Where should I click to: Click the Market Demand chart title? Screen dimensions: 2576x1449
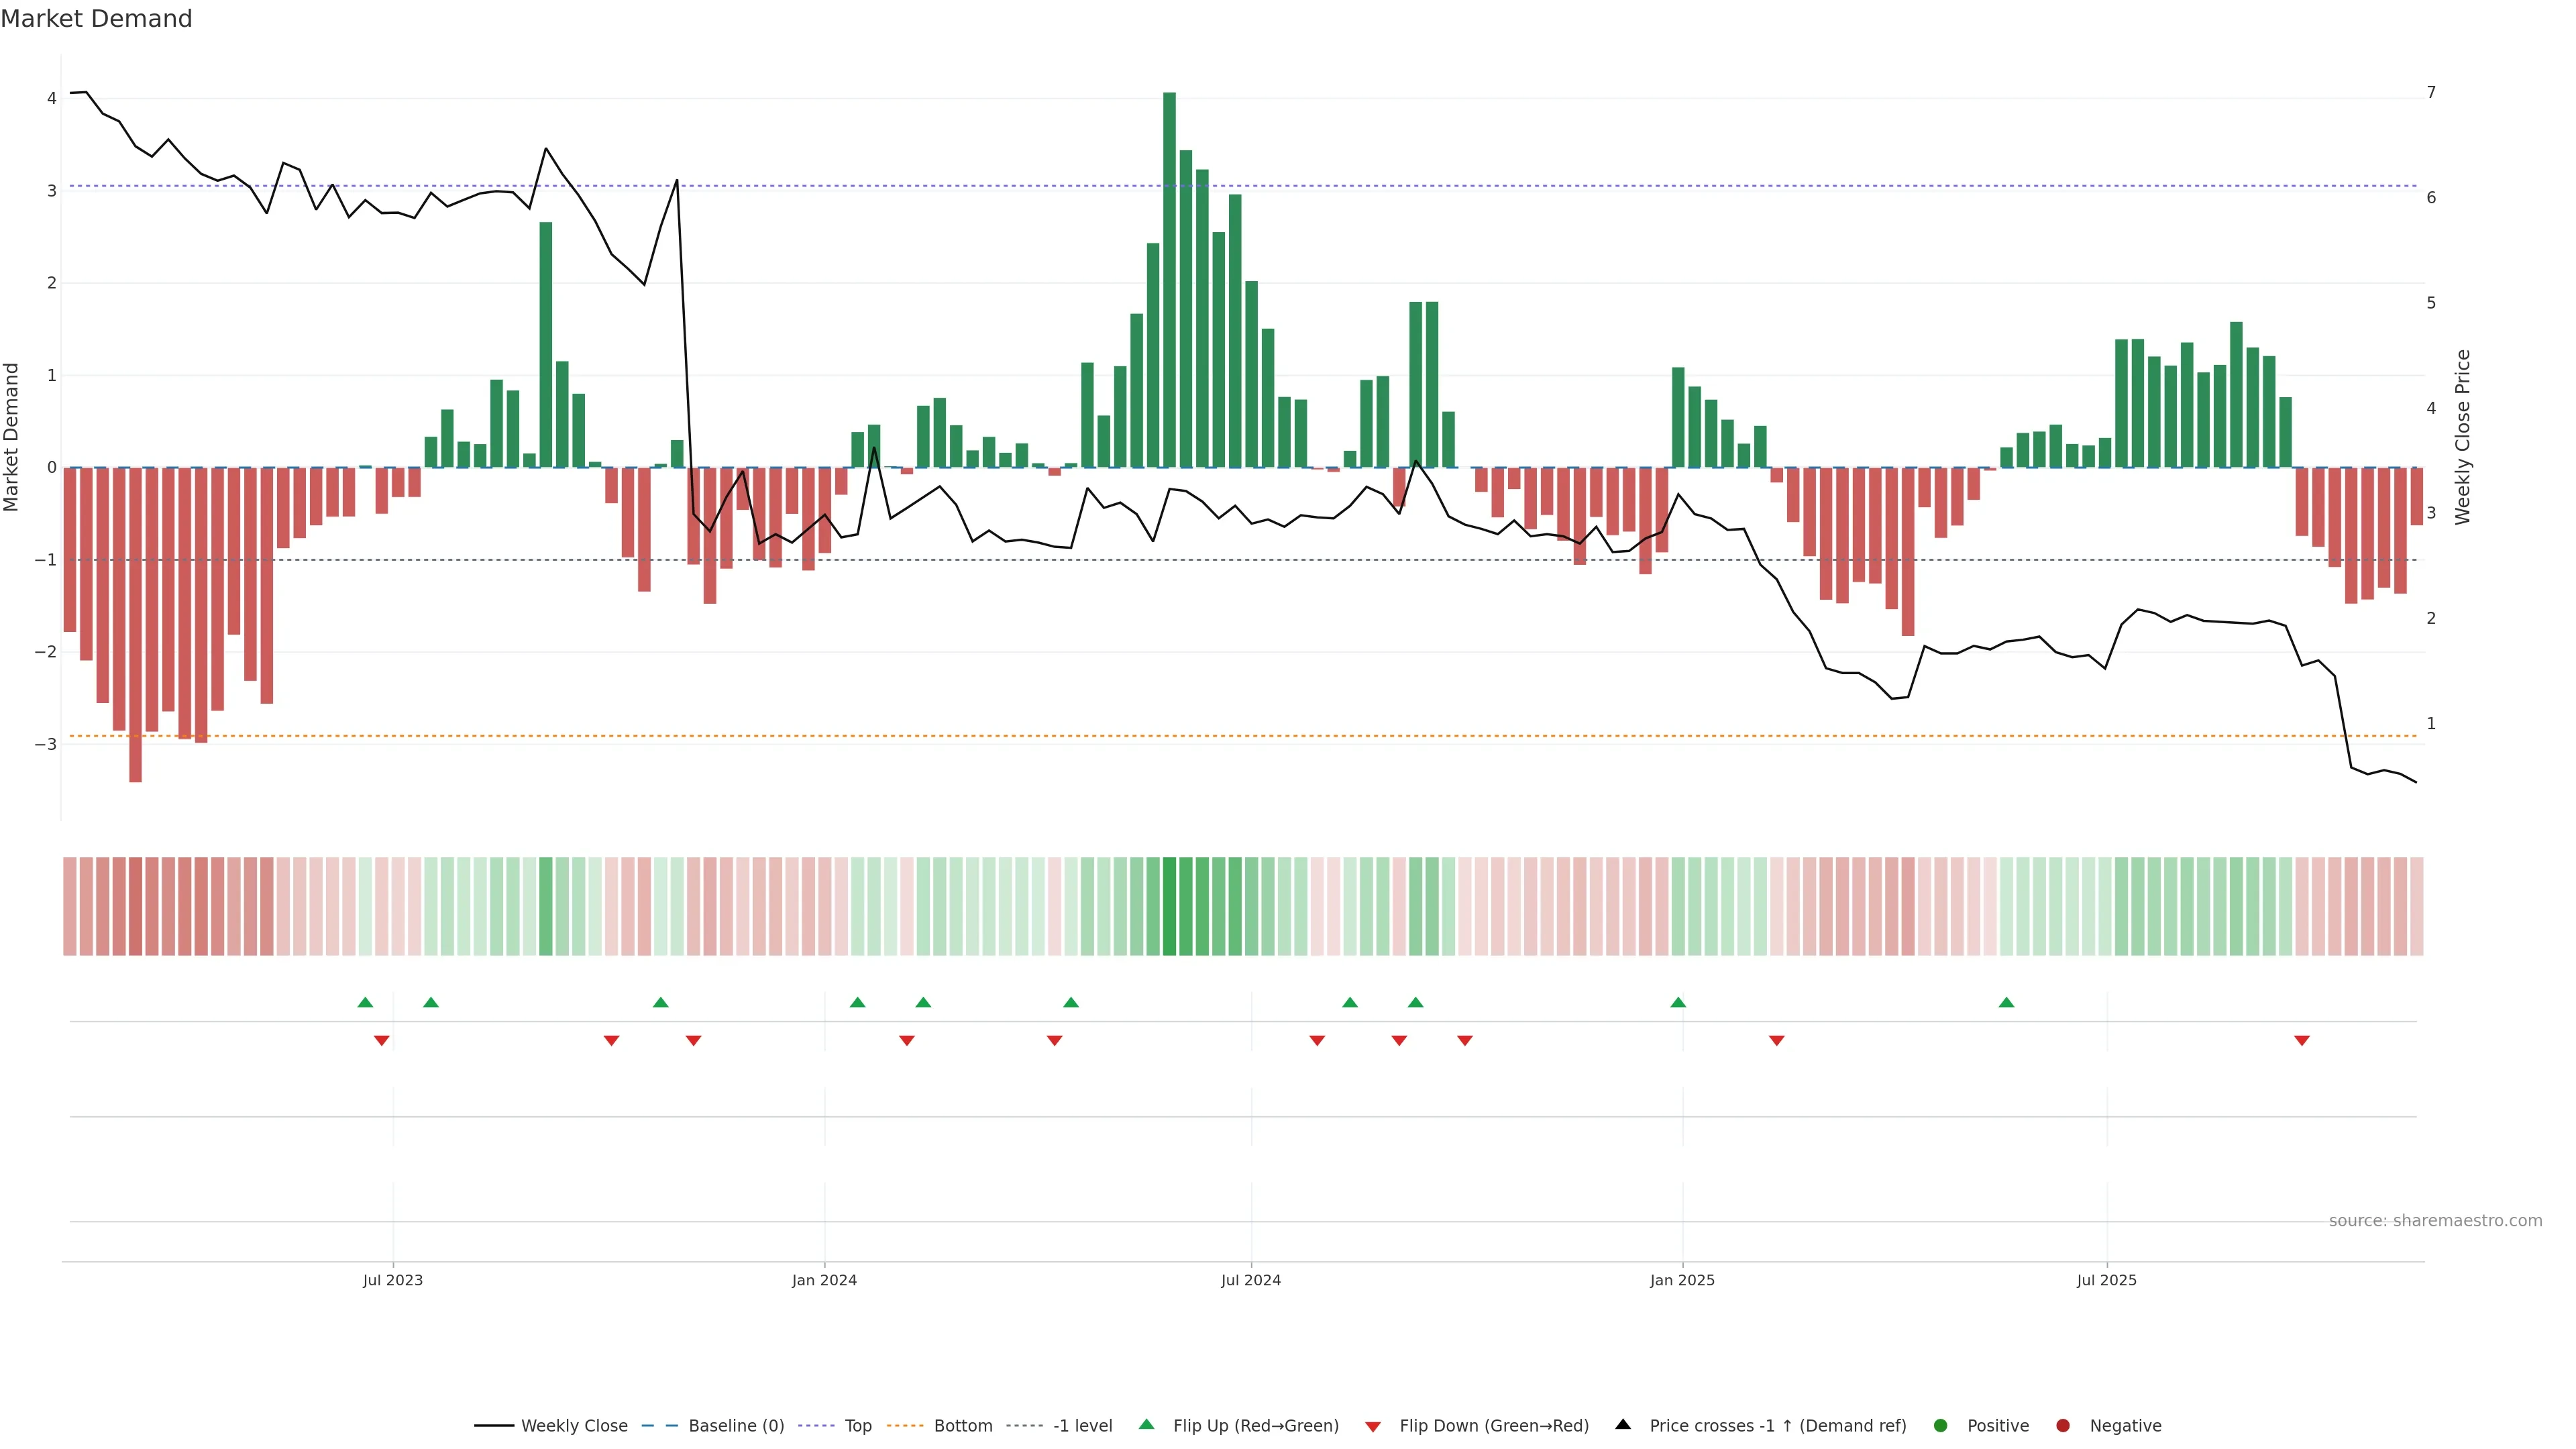96,19
